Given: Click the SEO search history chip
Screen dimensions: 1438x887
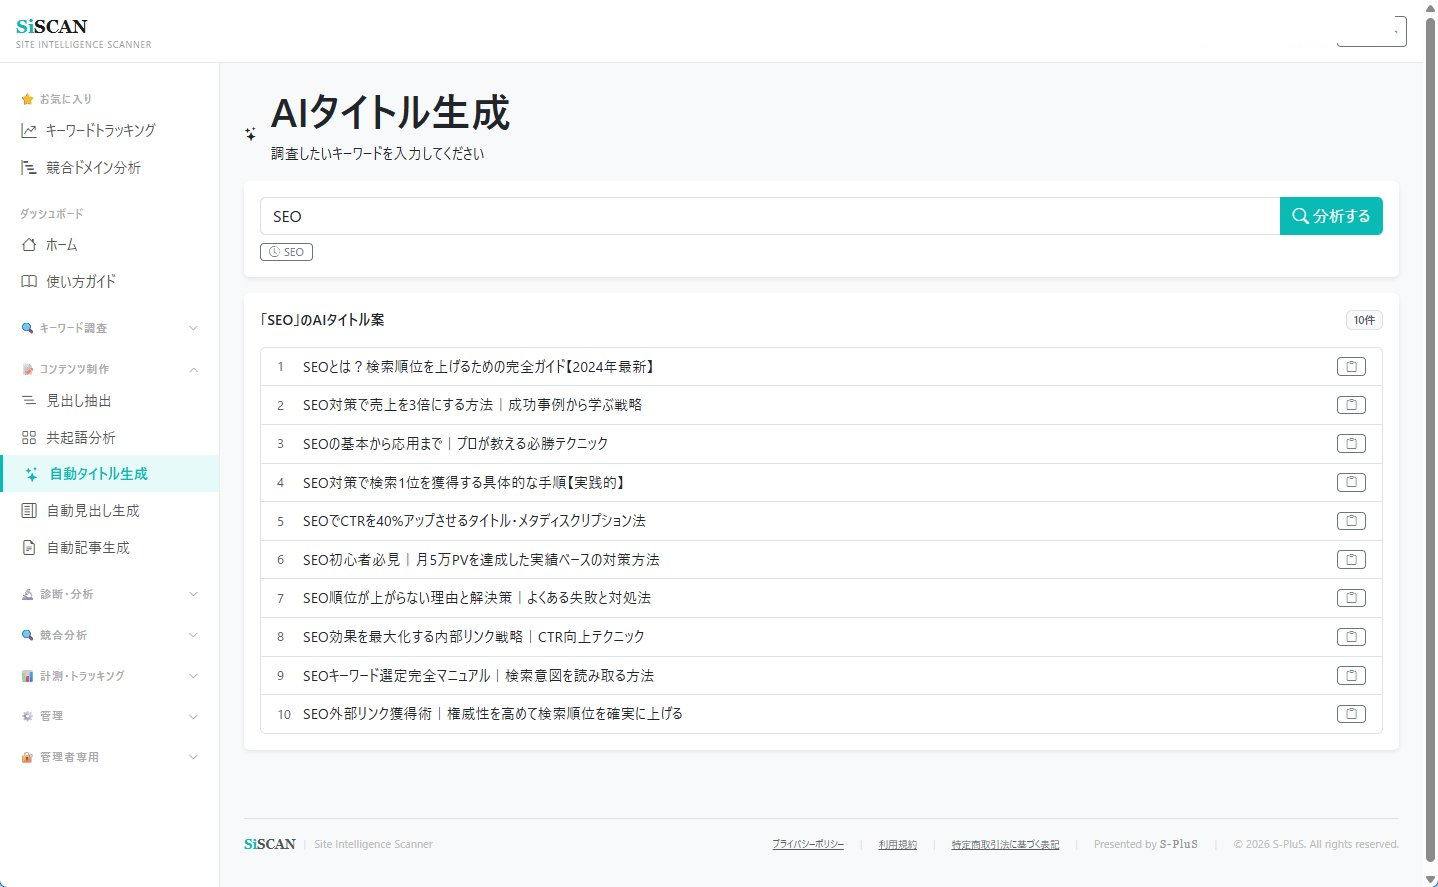Looking at the screenshot, I should click(286, 252).
